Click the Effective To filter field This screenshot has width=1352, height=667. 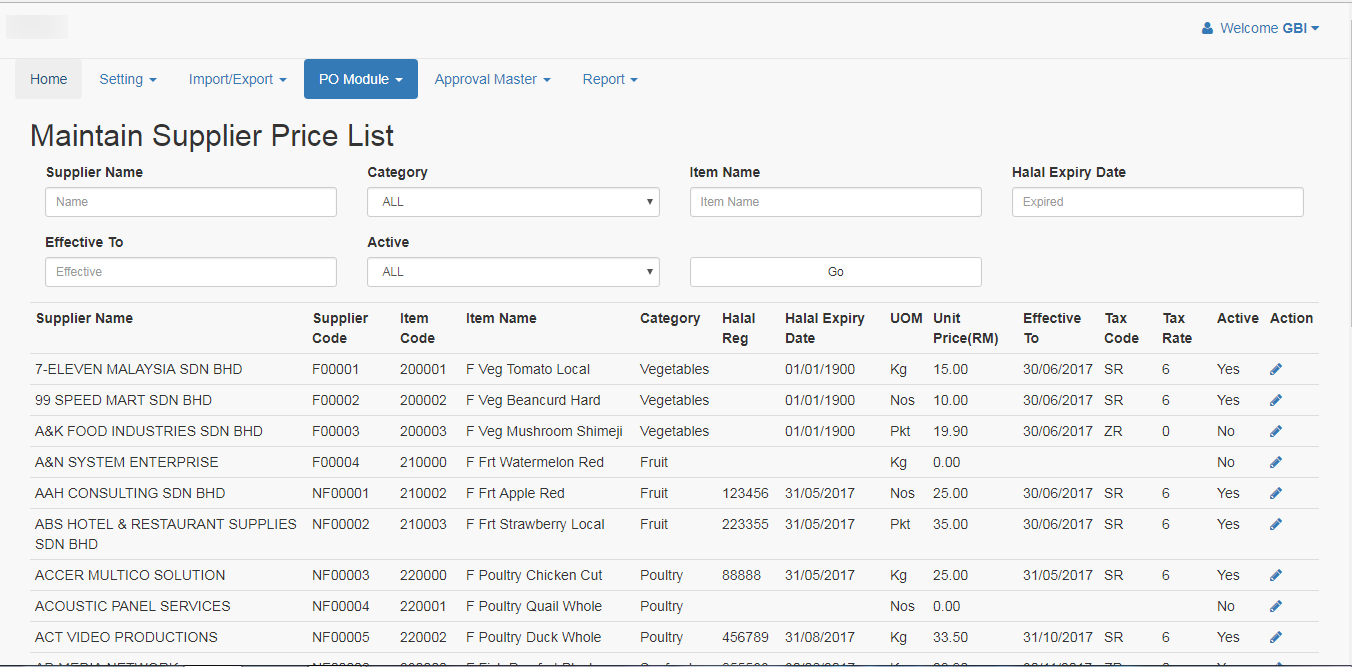coord(191,272)
